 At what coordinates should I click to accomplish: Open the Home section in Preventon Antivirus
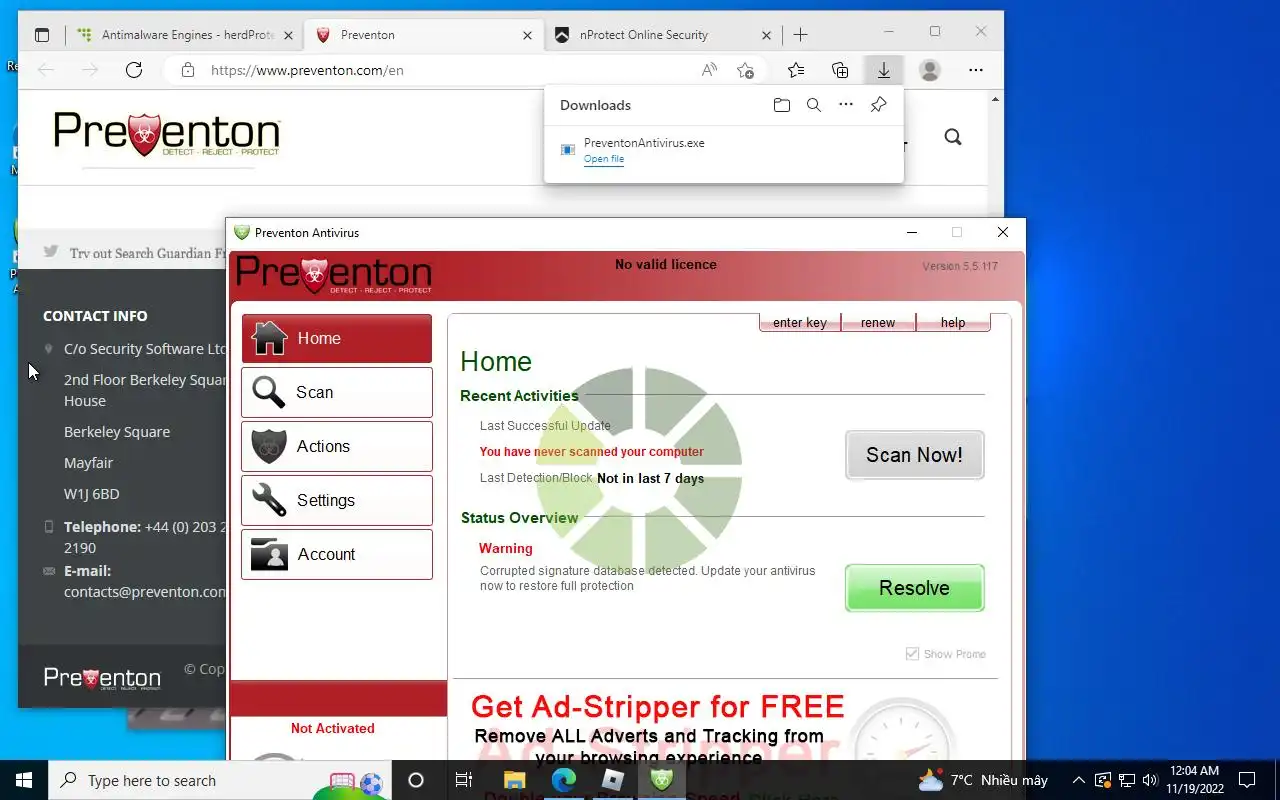[337, 338]
